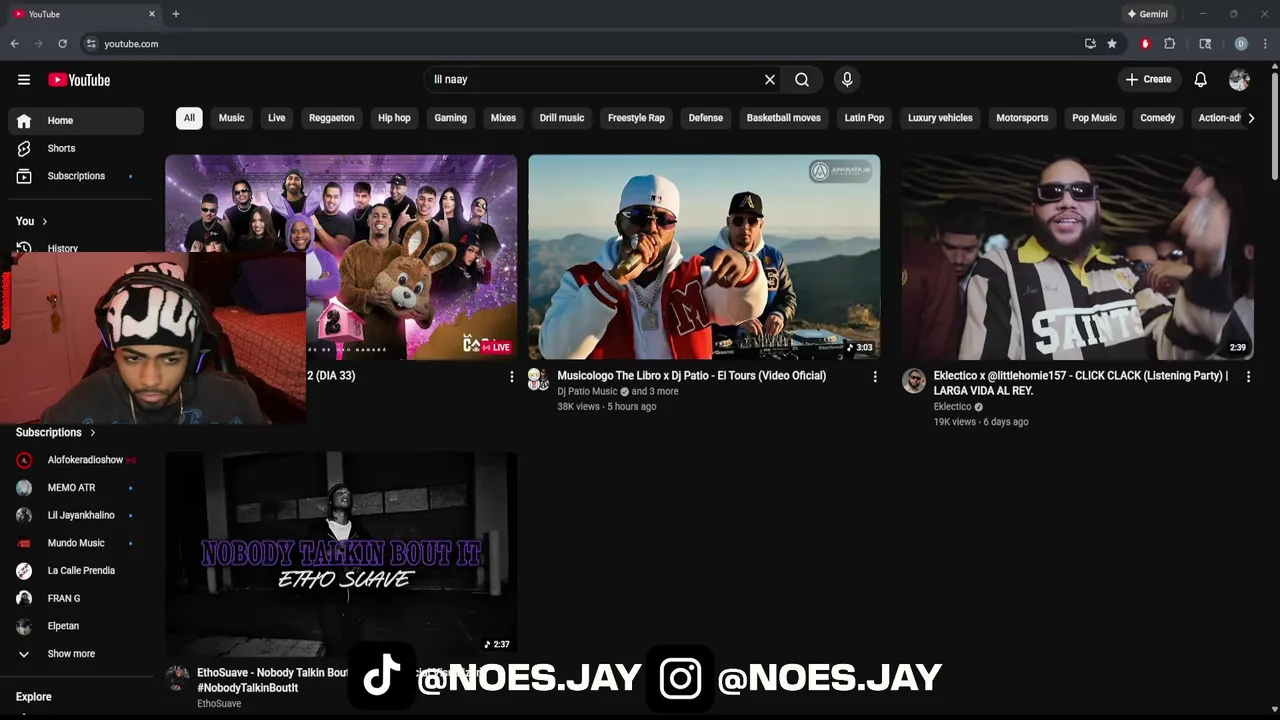Select the Basketball moves chip

(783, 118)
